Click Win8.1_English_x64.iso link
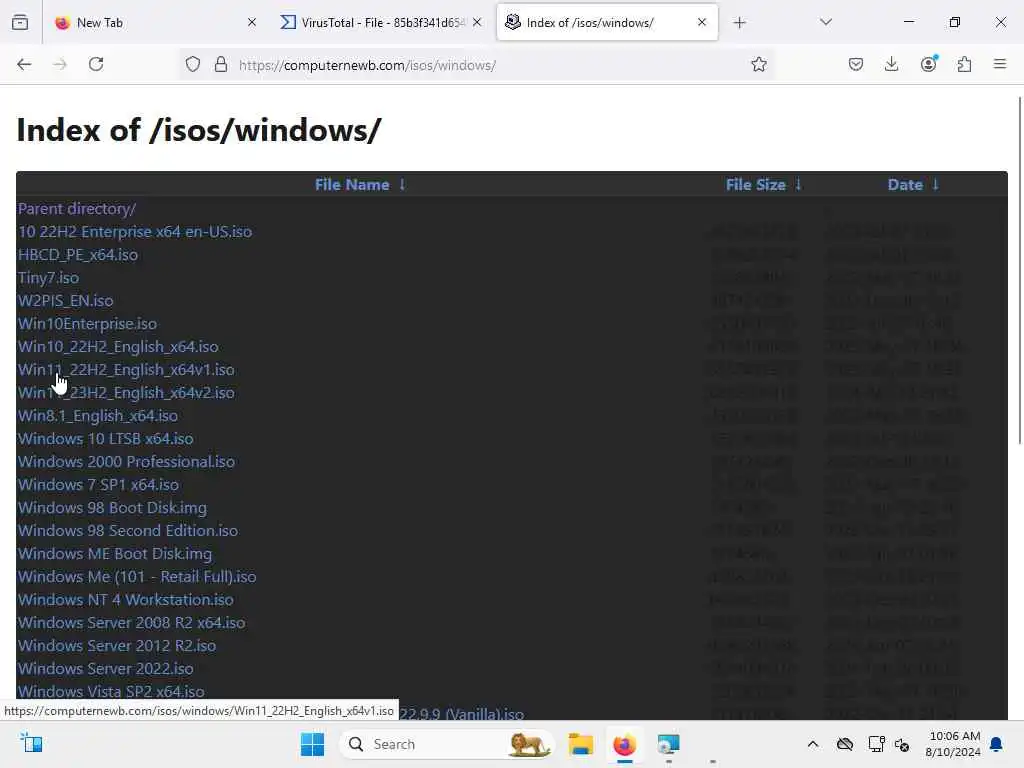This screenshot has height=768, width=1024. click(98, 416)
